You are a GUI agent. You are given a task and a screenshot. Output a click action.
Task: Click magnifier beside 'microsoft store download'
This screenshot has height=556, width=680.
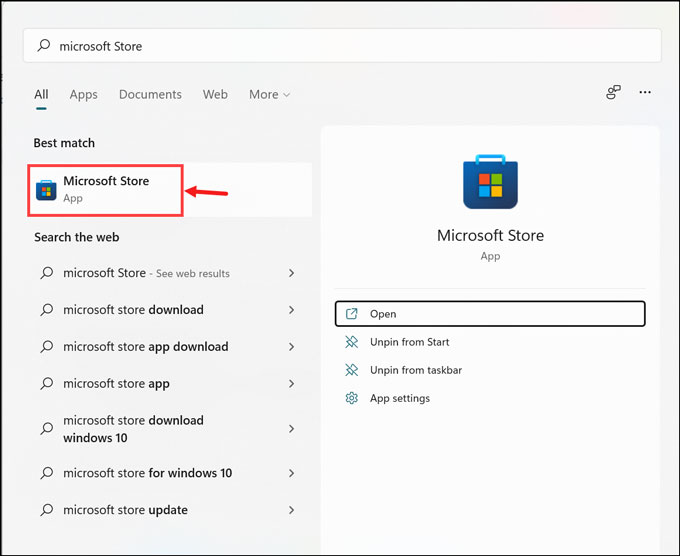[46, 310]
